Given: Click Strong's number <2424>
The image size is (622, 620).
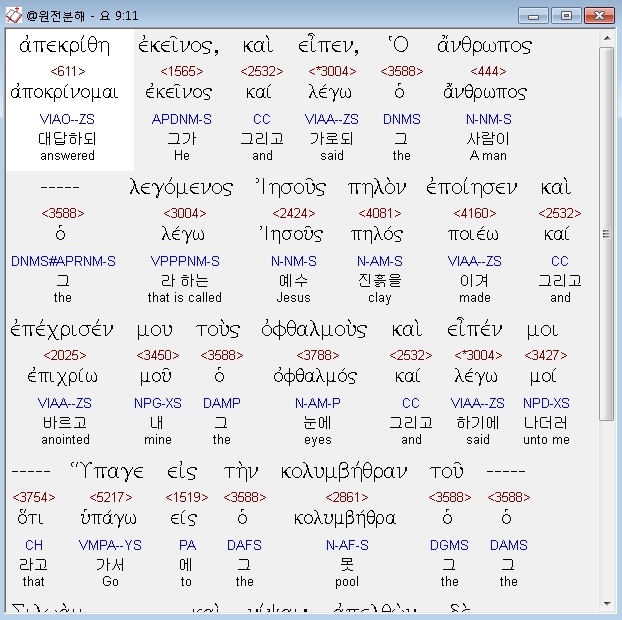Looking at the screenshot, I should click(x=294, y=213).
